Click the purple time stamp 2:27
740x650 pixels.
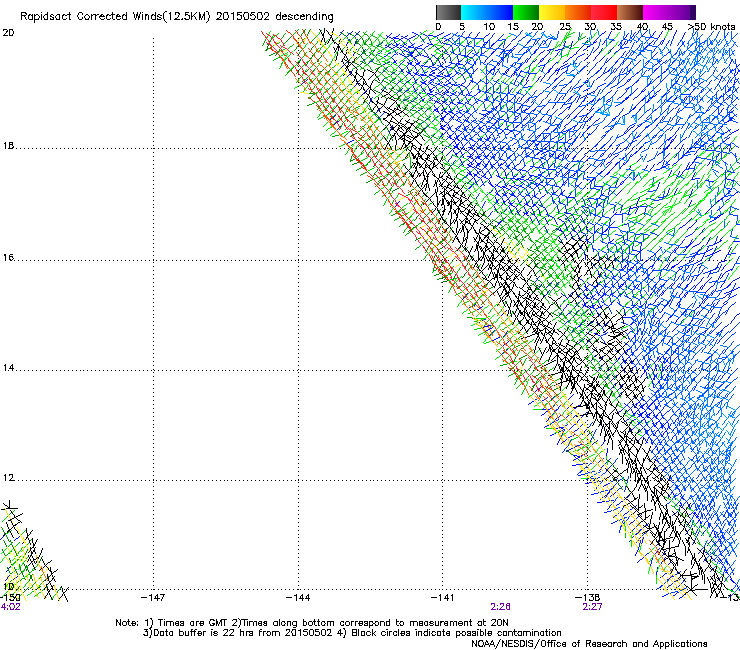592,607
